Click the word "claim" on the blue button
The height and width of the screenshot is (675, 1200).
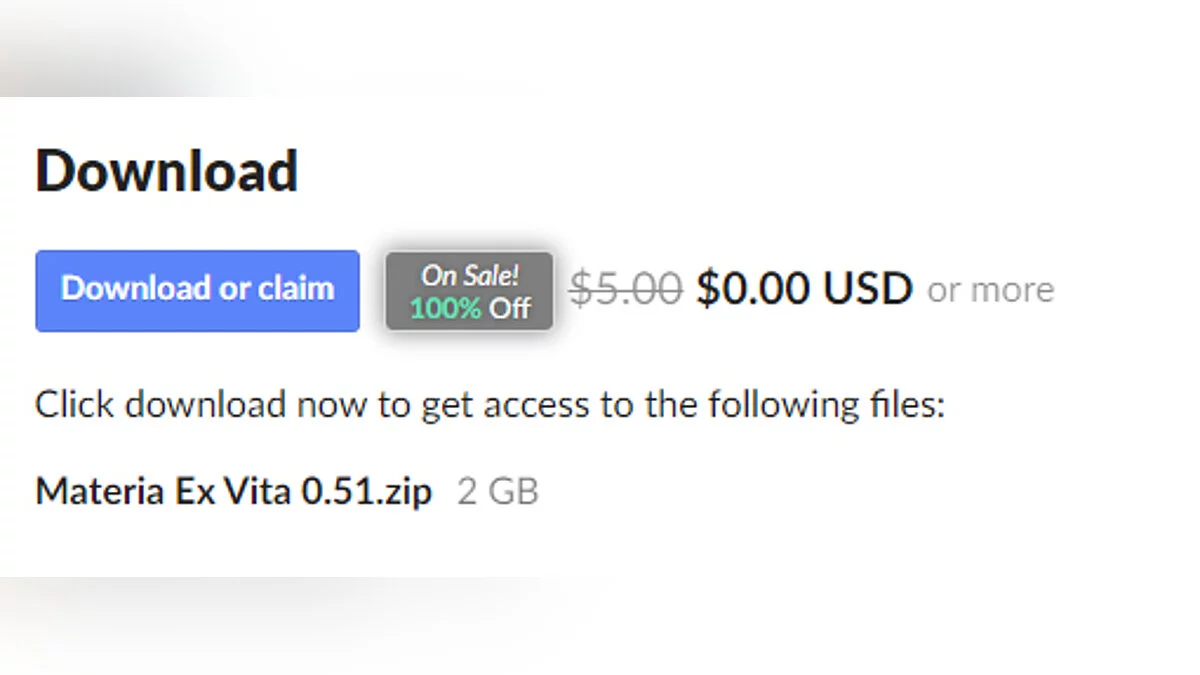tap(296, 288)
